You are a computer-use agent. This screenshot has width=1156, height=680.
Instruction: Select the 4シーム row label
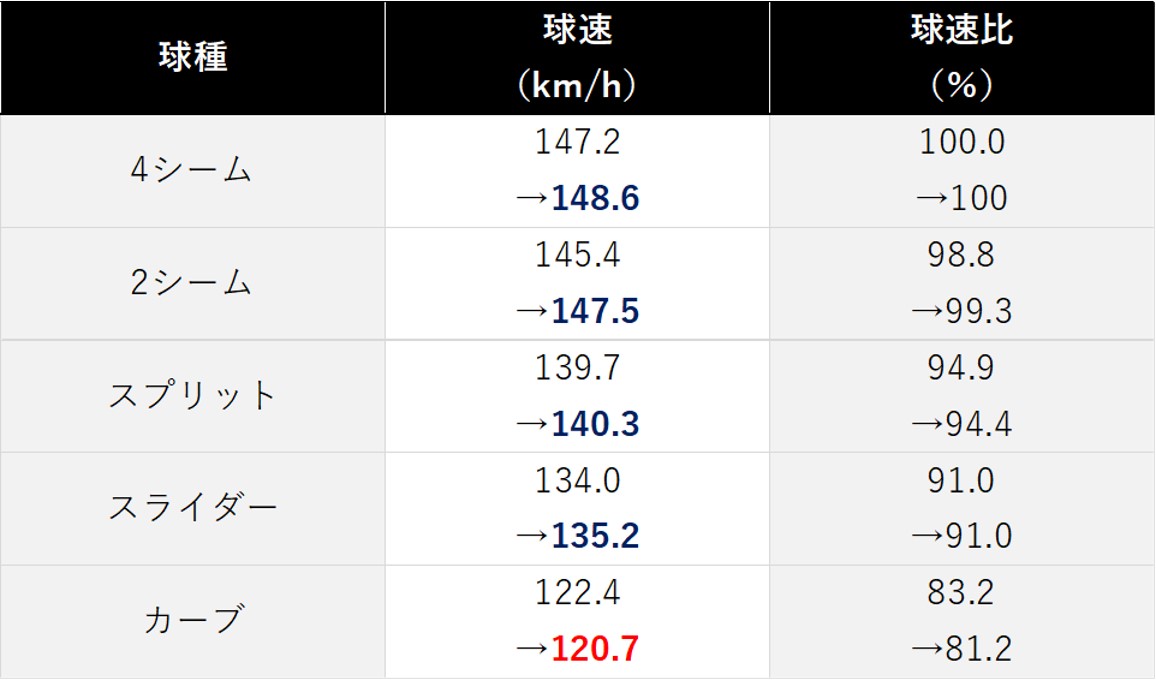[192, 170]
